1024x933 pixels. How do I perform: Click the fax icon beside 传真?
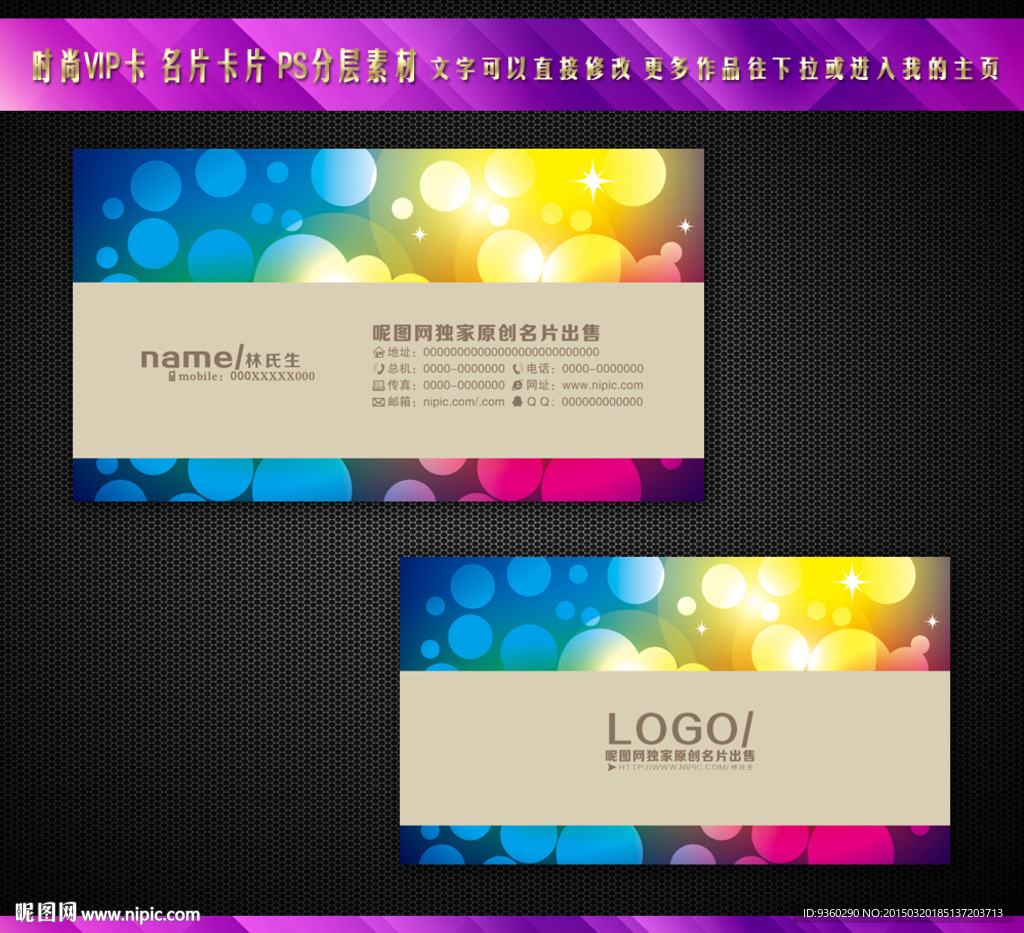[378, 385]
